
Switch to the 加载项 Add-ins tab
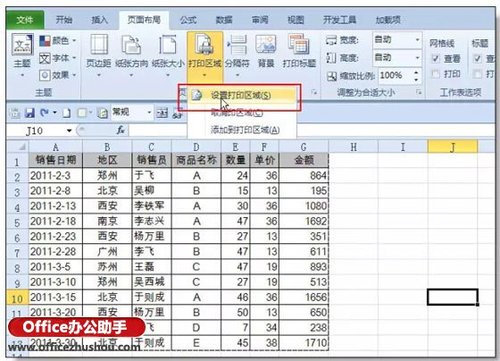[x=388, y=20]
